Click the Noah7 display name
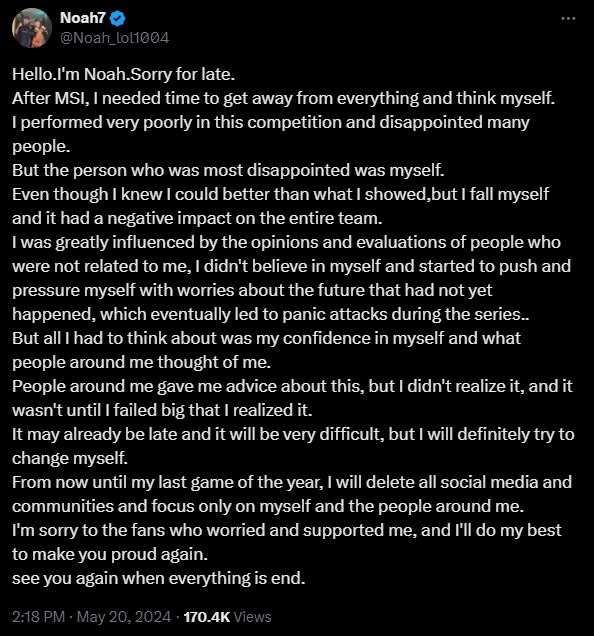 pos(83,18)
